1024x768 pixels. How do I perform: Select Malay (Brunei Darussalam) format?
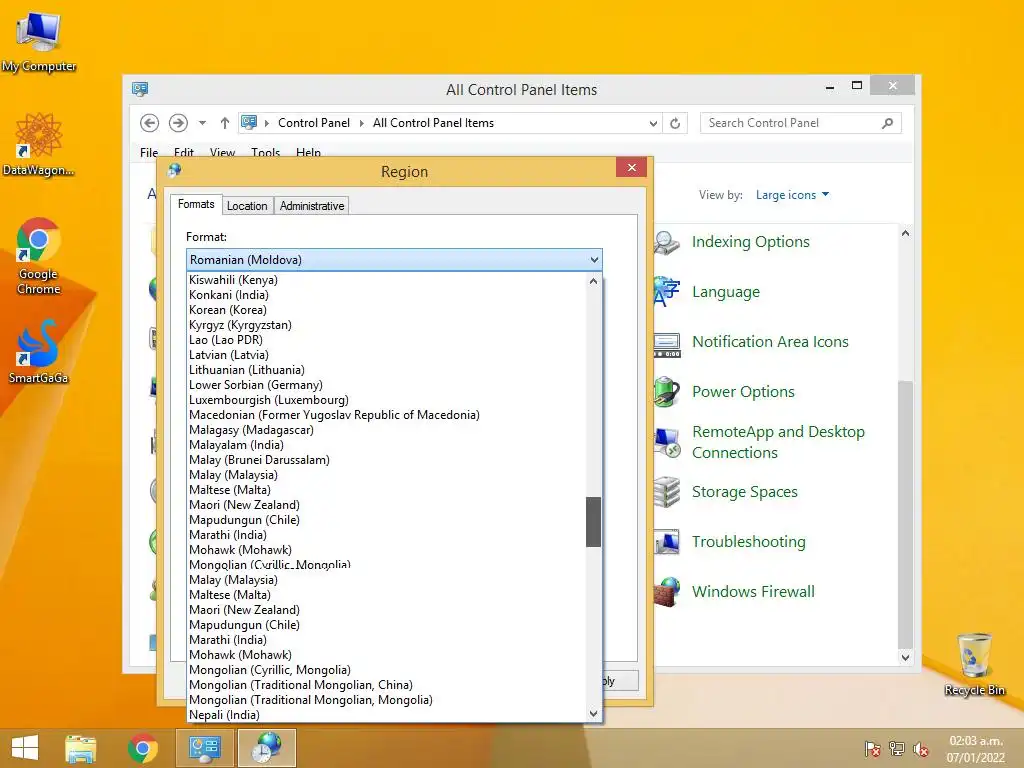(x=386, y=460)
